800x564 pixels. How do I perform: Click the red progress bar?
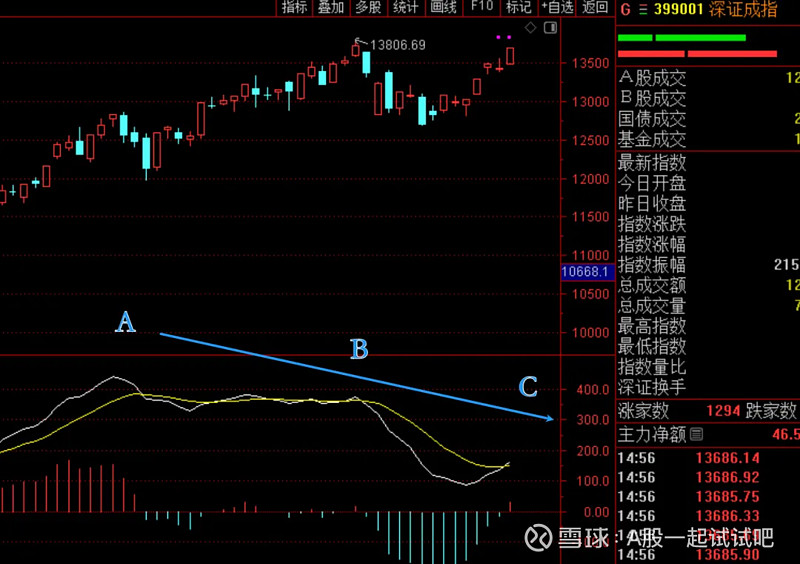point(697,54)
